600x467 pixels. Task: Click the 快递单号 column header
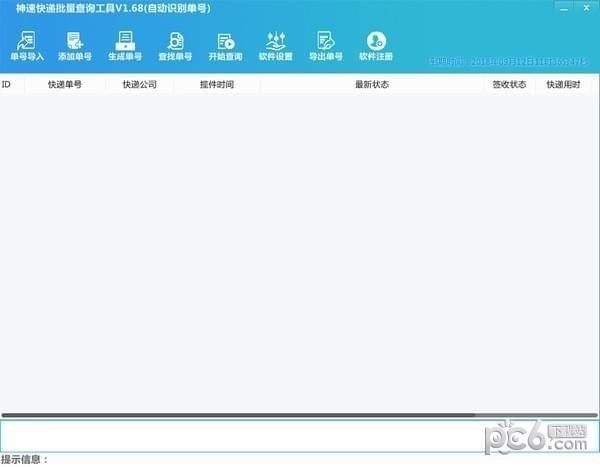65,84
